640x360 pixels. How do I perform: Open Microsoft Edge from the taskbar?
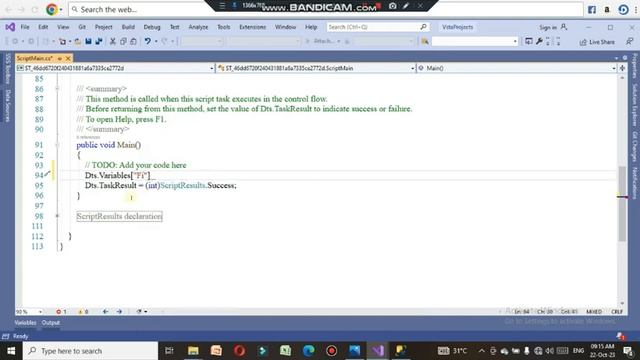click(309, 351)
